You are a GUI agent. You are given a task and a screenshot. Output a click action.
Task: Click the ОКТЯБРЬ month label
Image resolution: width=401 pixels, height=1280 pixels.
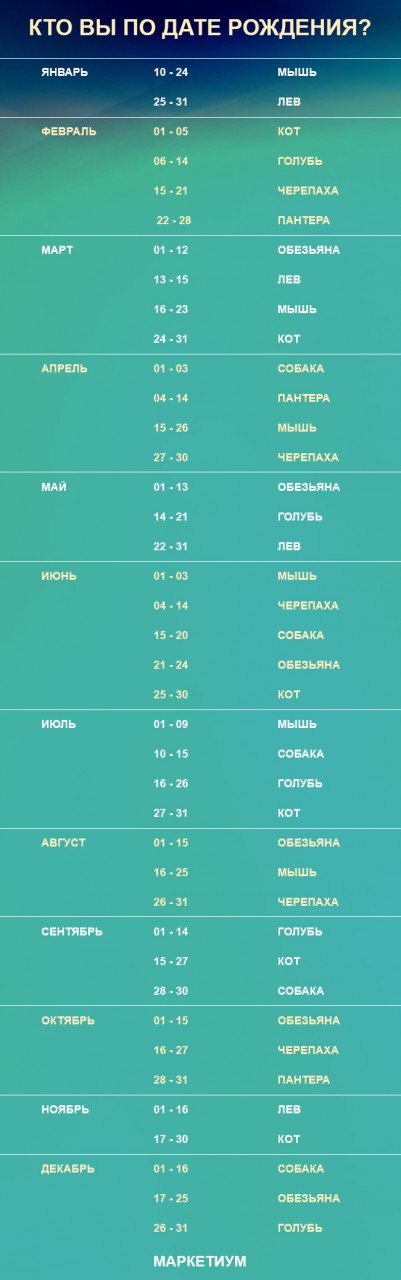tap(68, 1021)
